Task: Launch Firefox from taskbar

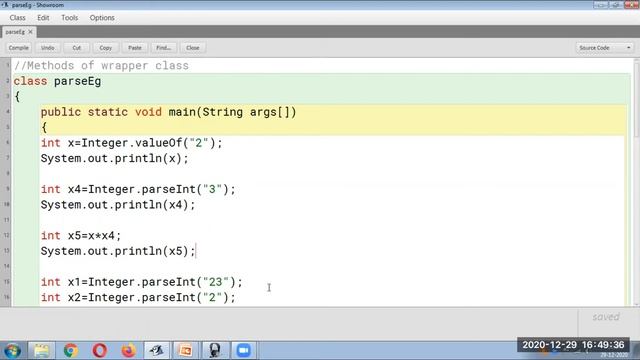Action: [129, 351]
